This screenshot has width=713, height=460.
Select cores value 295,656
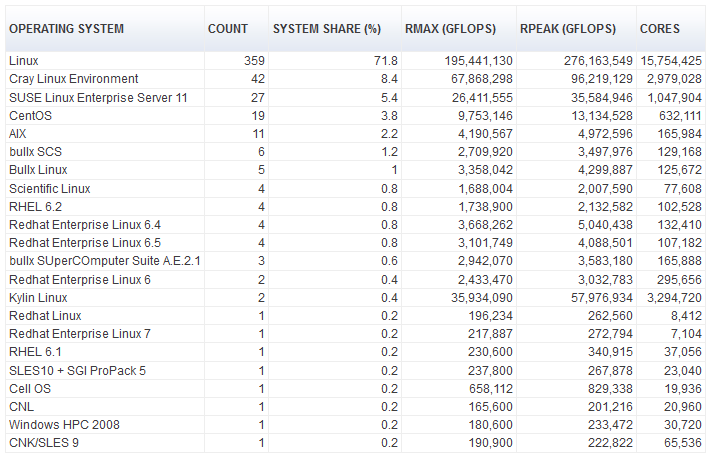[679, 280]
